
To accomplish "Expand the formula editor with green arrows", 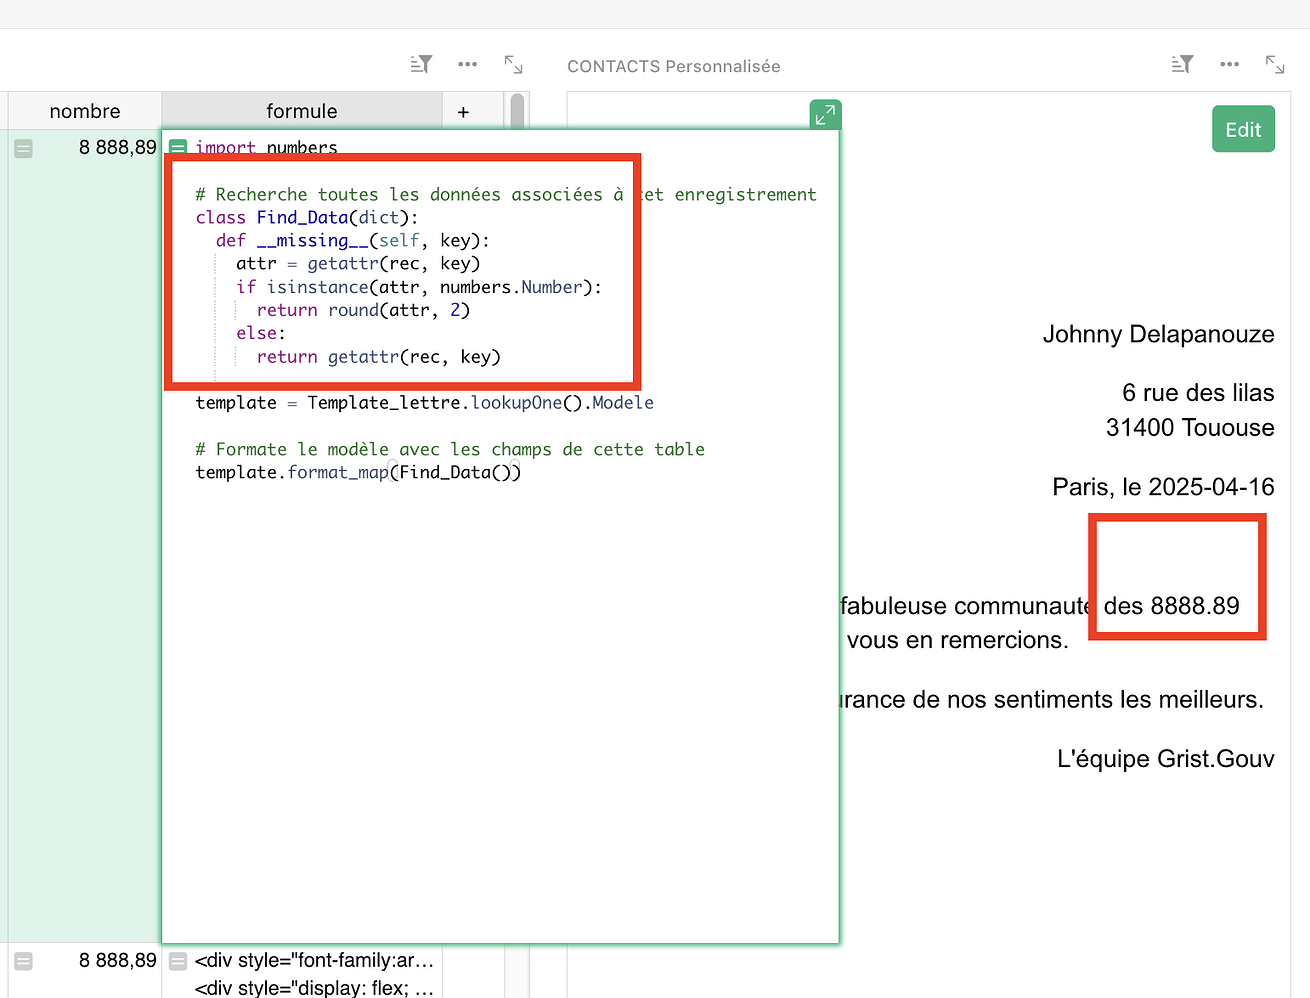I will tap(825, 115).
